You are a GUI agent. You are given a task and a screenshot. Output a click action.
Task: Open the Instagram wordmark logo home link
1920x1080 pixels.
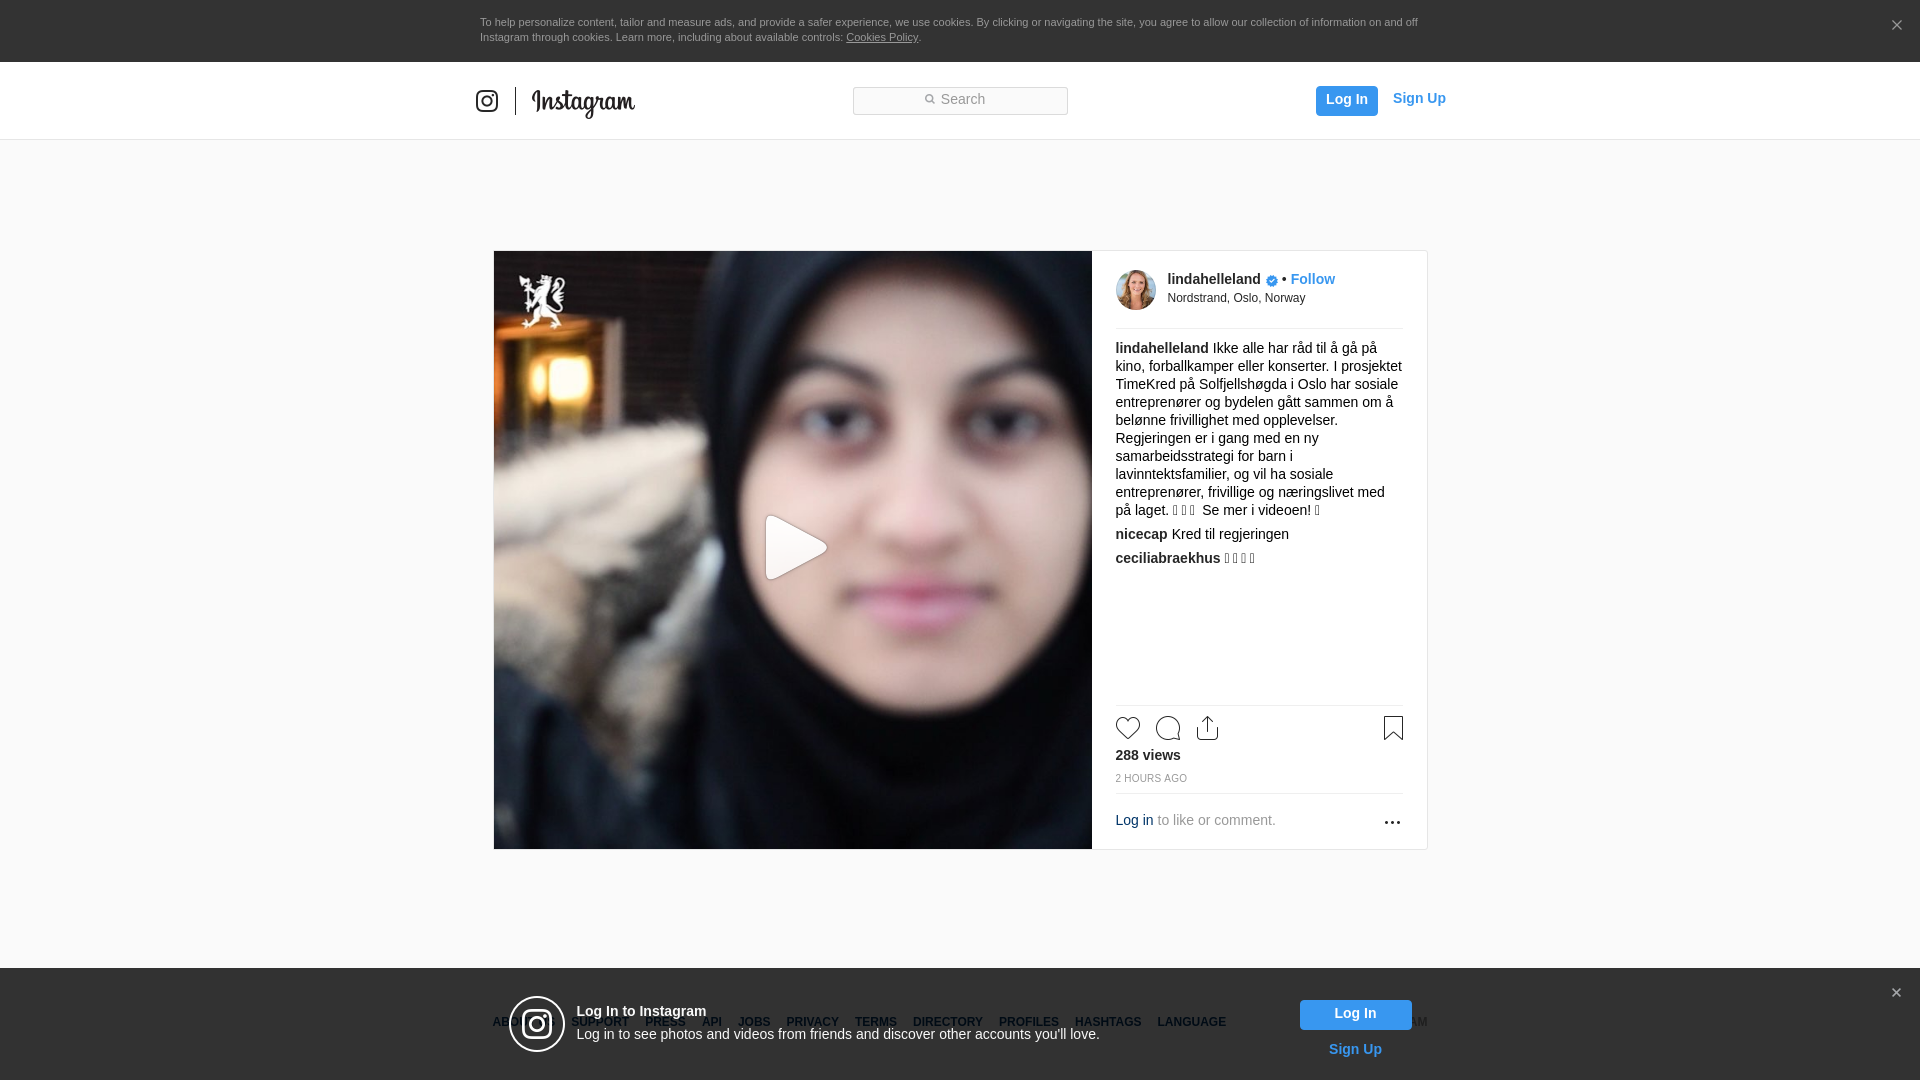coord(583,102)
